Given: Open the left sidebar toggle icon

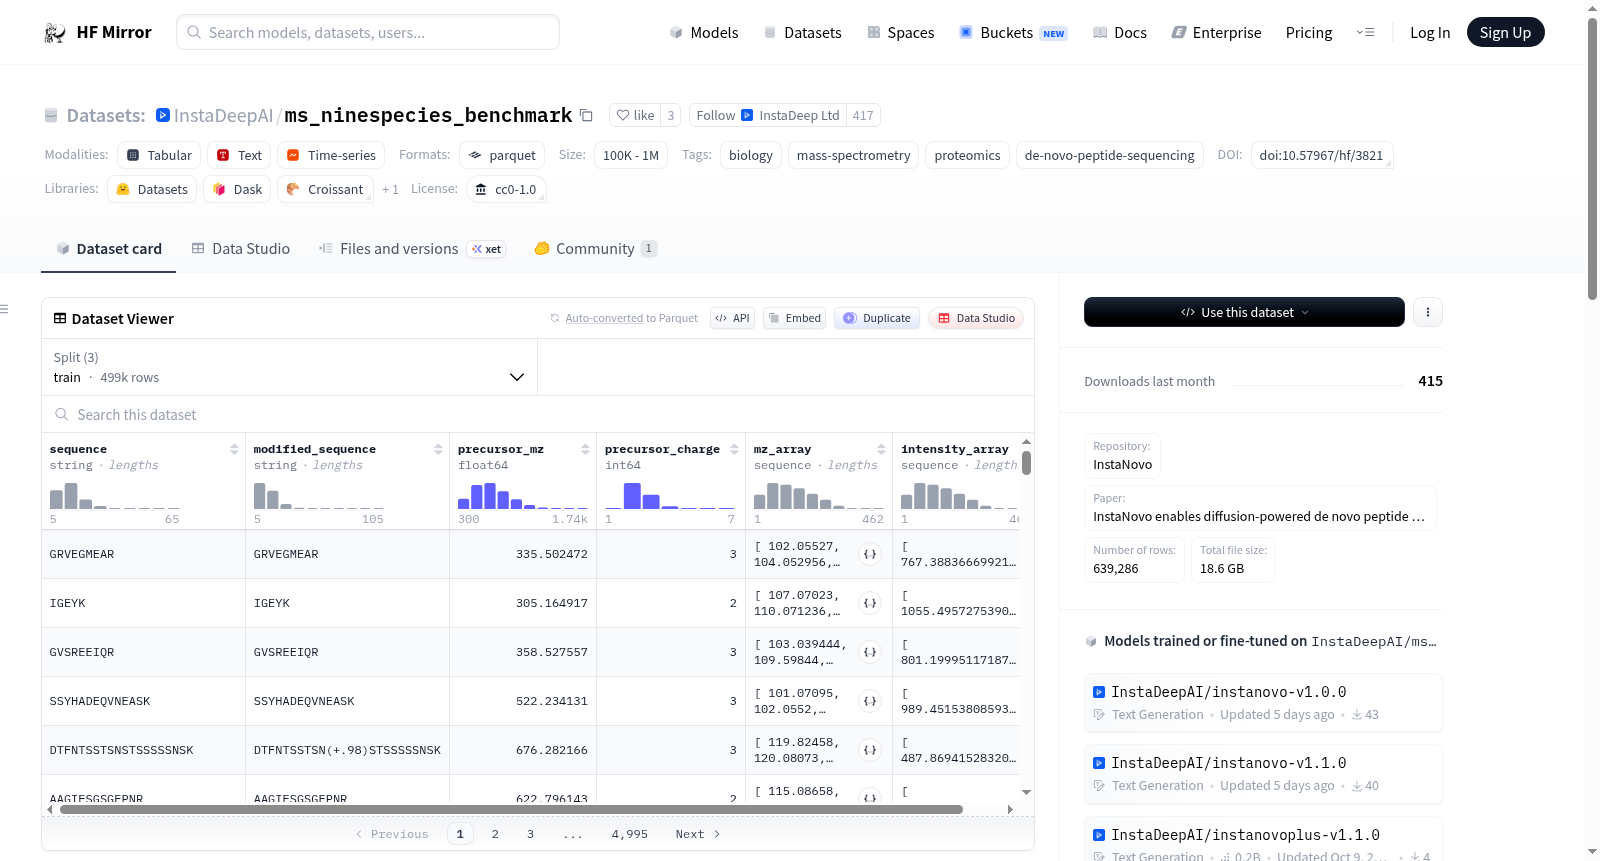Looking at the screenshot, I should click(x=4, y=309).
